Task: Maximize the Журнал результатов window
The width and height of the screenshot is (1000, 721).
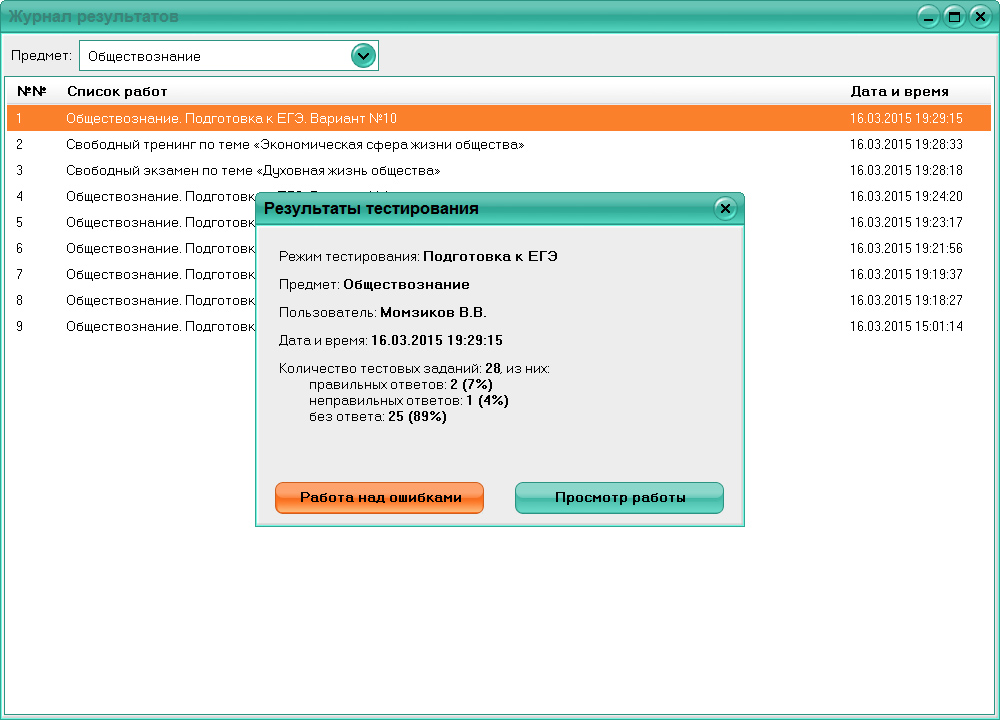Action: coord(953,15)
